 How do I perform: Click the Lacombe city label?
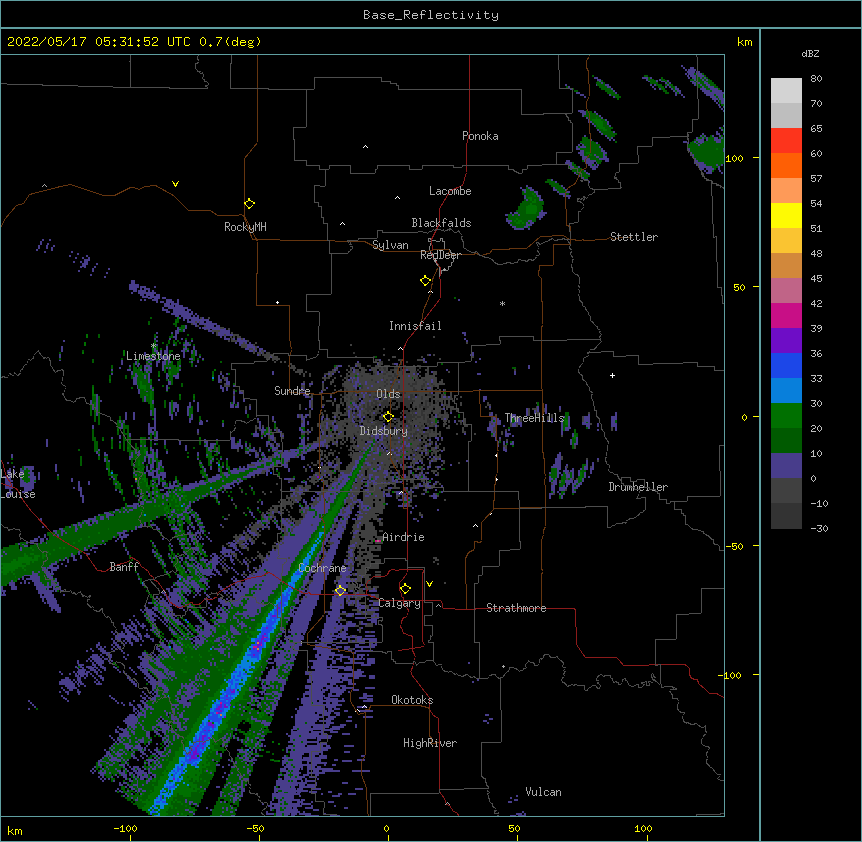(x=450, y=191)
